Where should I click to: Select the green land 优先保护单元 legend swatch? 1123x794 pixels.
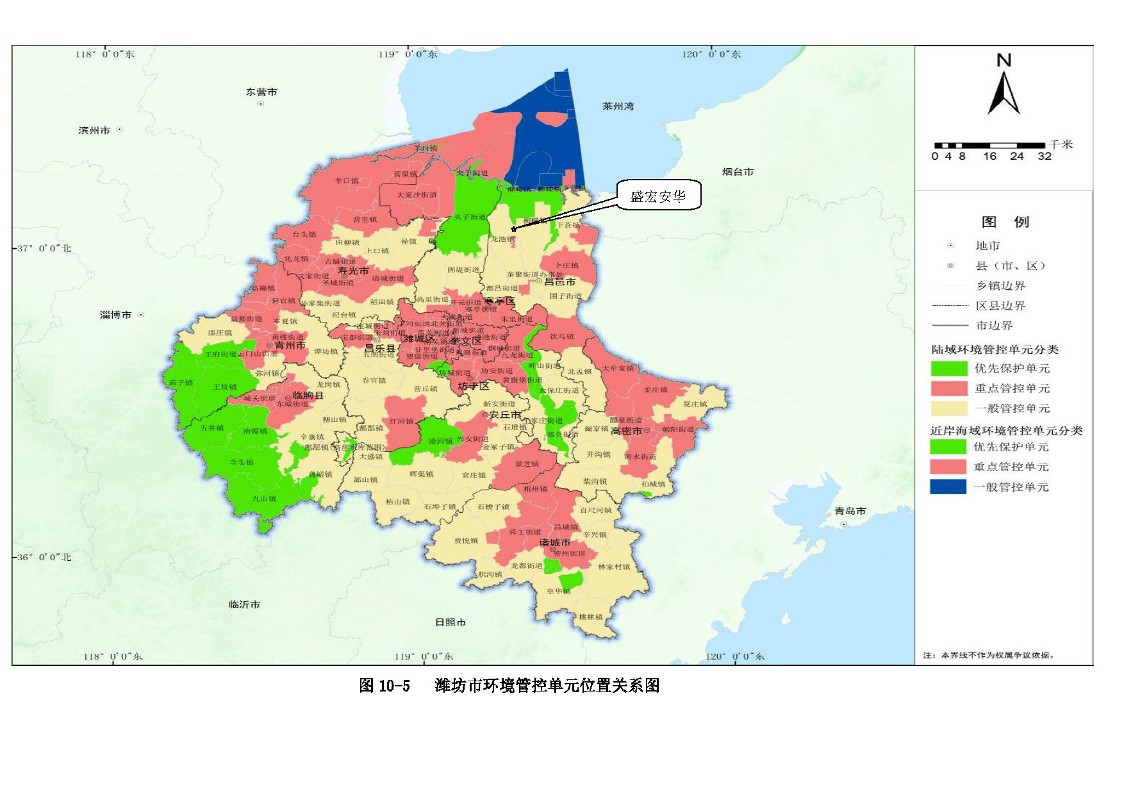pyautogui.click(x=950, y=368)
